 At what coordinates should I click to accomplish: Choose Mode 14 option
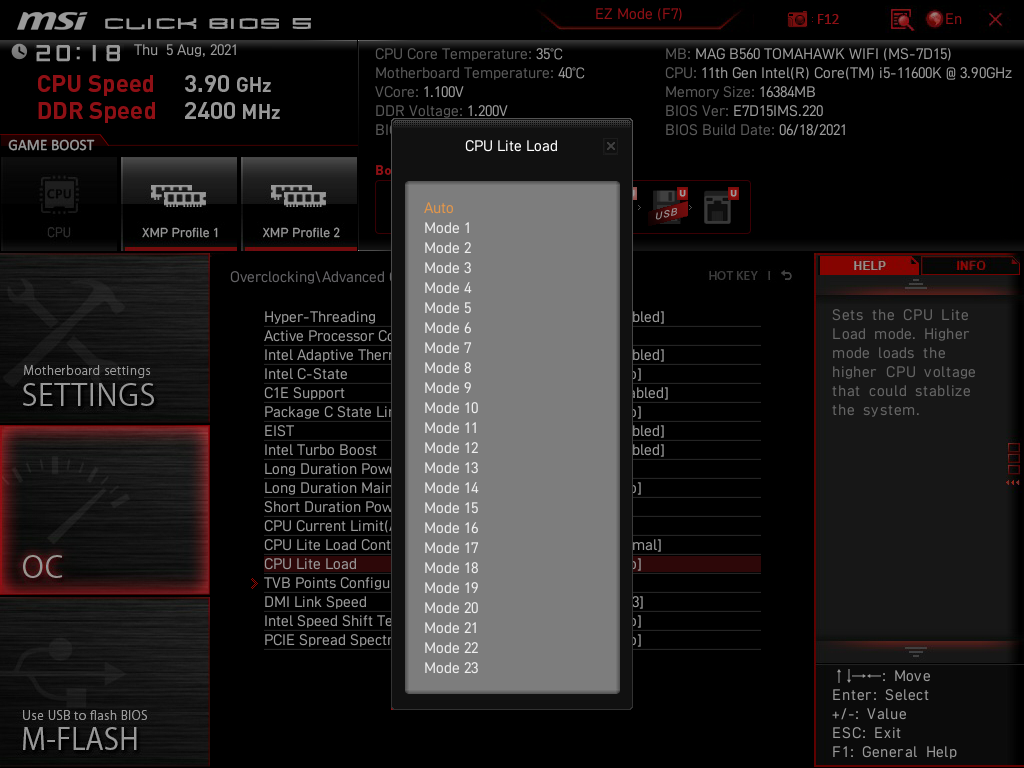(x=451, y=488)
